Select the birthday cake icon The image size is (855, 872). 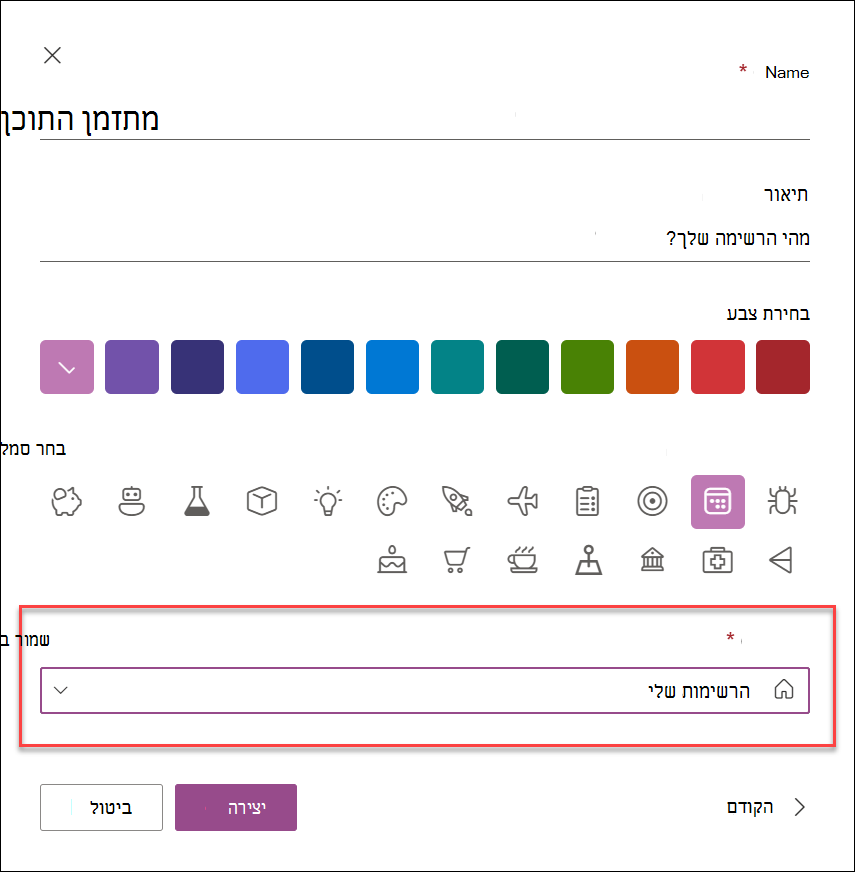[x=392, y=560]
